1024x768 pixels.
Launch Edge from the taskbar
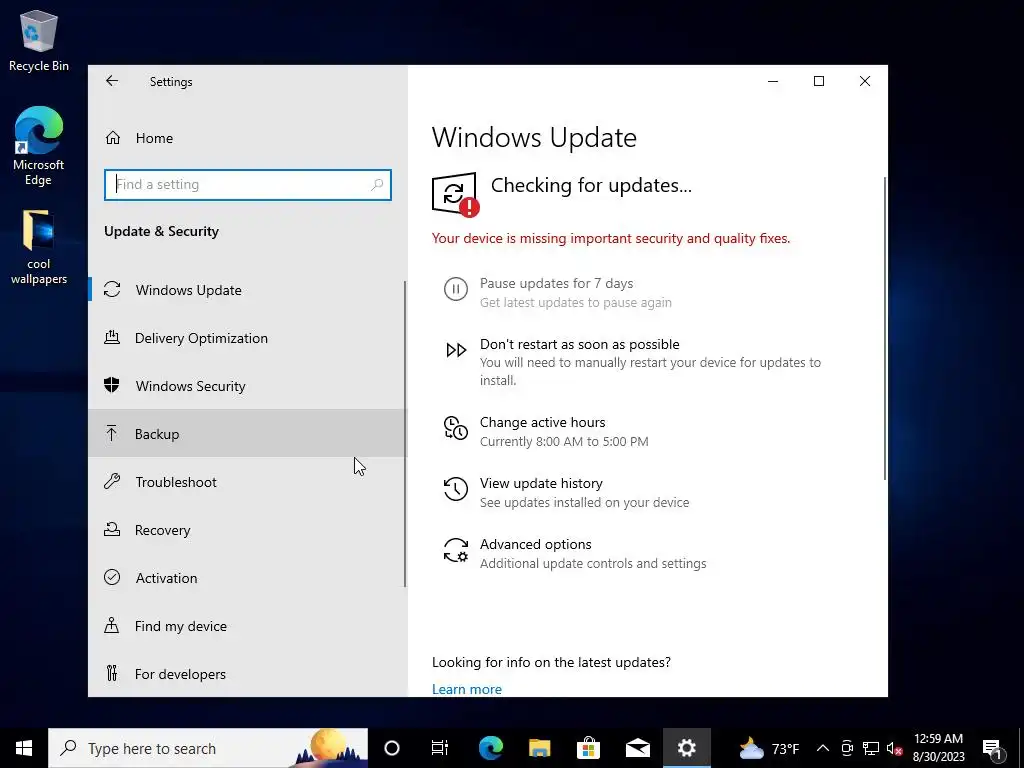point(490,748)
